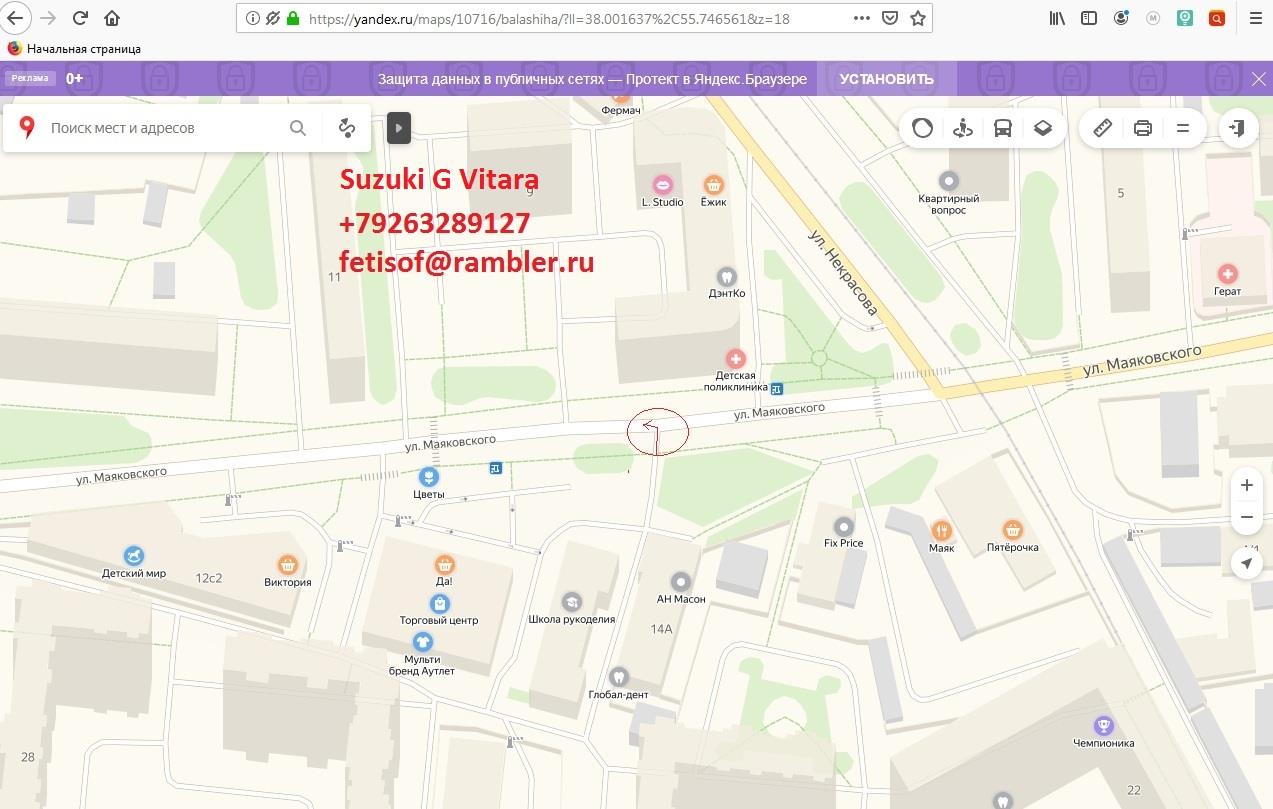Viewport: 1273px width, 809px height.
Task: Select the Детский мир marker
Action: pos(134,555)
